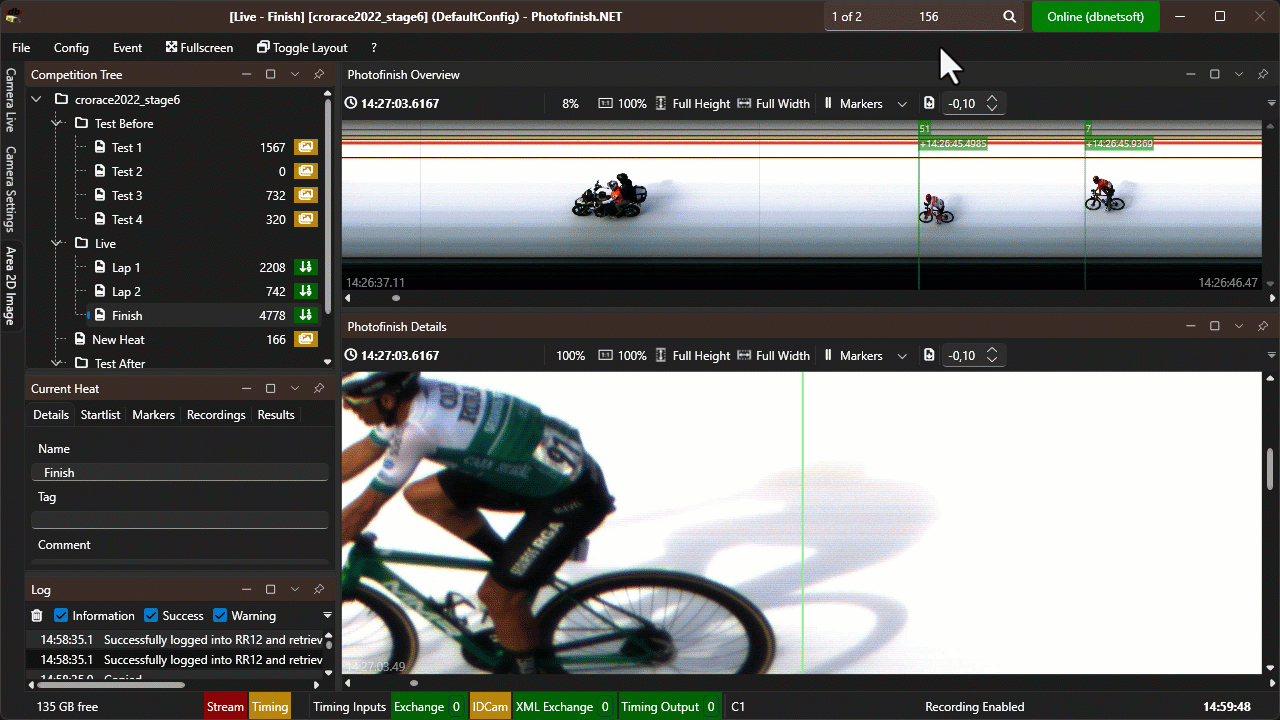
Task: Select marker 51 in the Overview image
Action: [x=924, y=129]
